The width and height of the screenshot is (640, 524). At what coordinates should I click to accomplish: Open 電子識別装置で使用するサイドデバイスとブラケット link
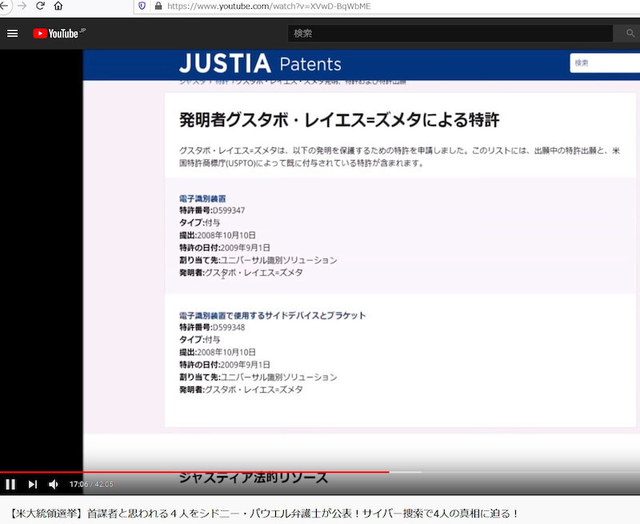tap(272, 315)
